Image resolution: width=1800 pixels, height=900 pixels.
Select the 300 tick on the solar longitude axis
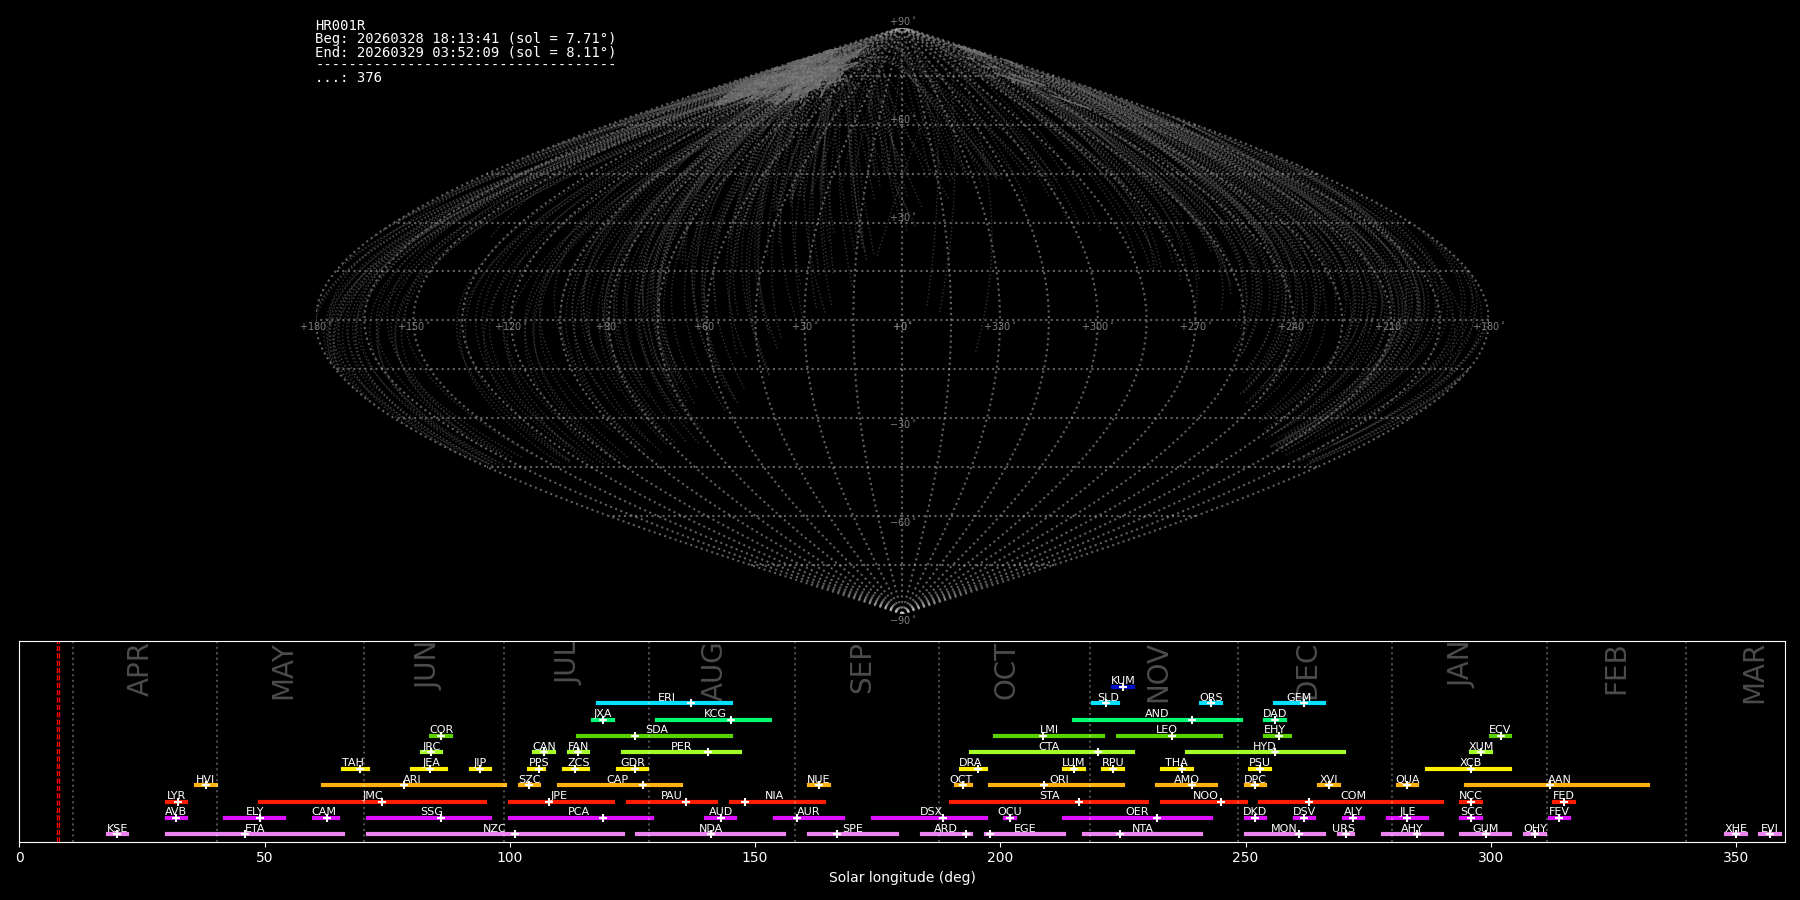[x=1491, y=857]
